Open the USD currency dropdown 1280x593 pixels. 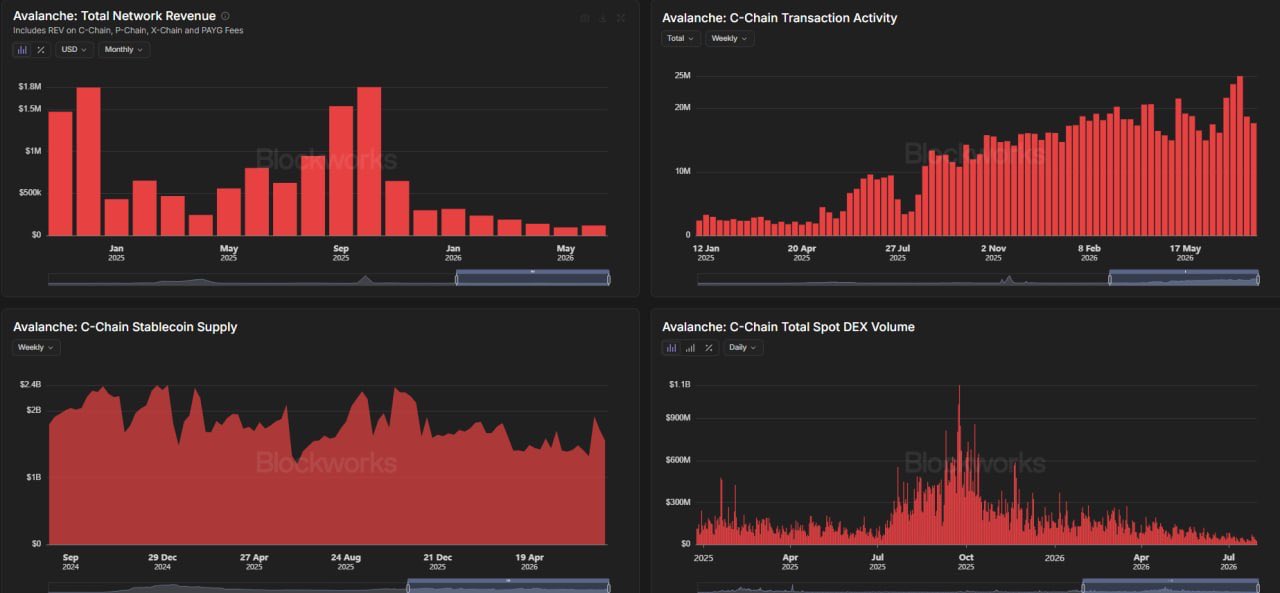(x=74, y=49)
